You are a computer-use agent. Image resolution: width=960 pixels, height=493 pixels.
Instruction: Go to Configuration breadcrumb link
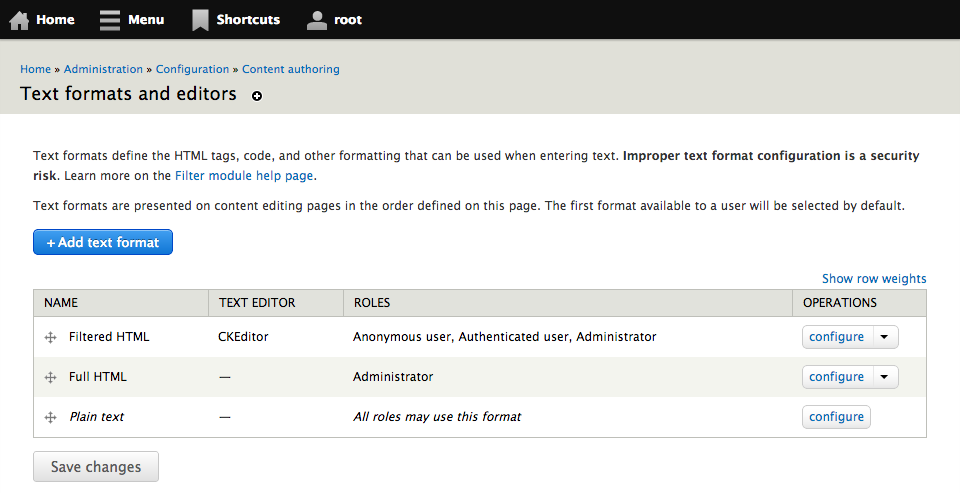click(192, 69)
